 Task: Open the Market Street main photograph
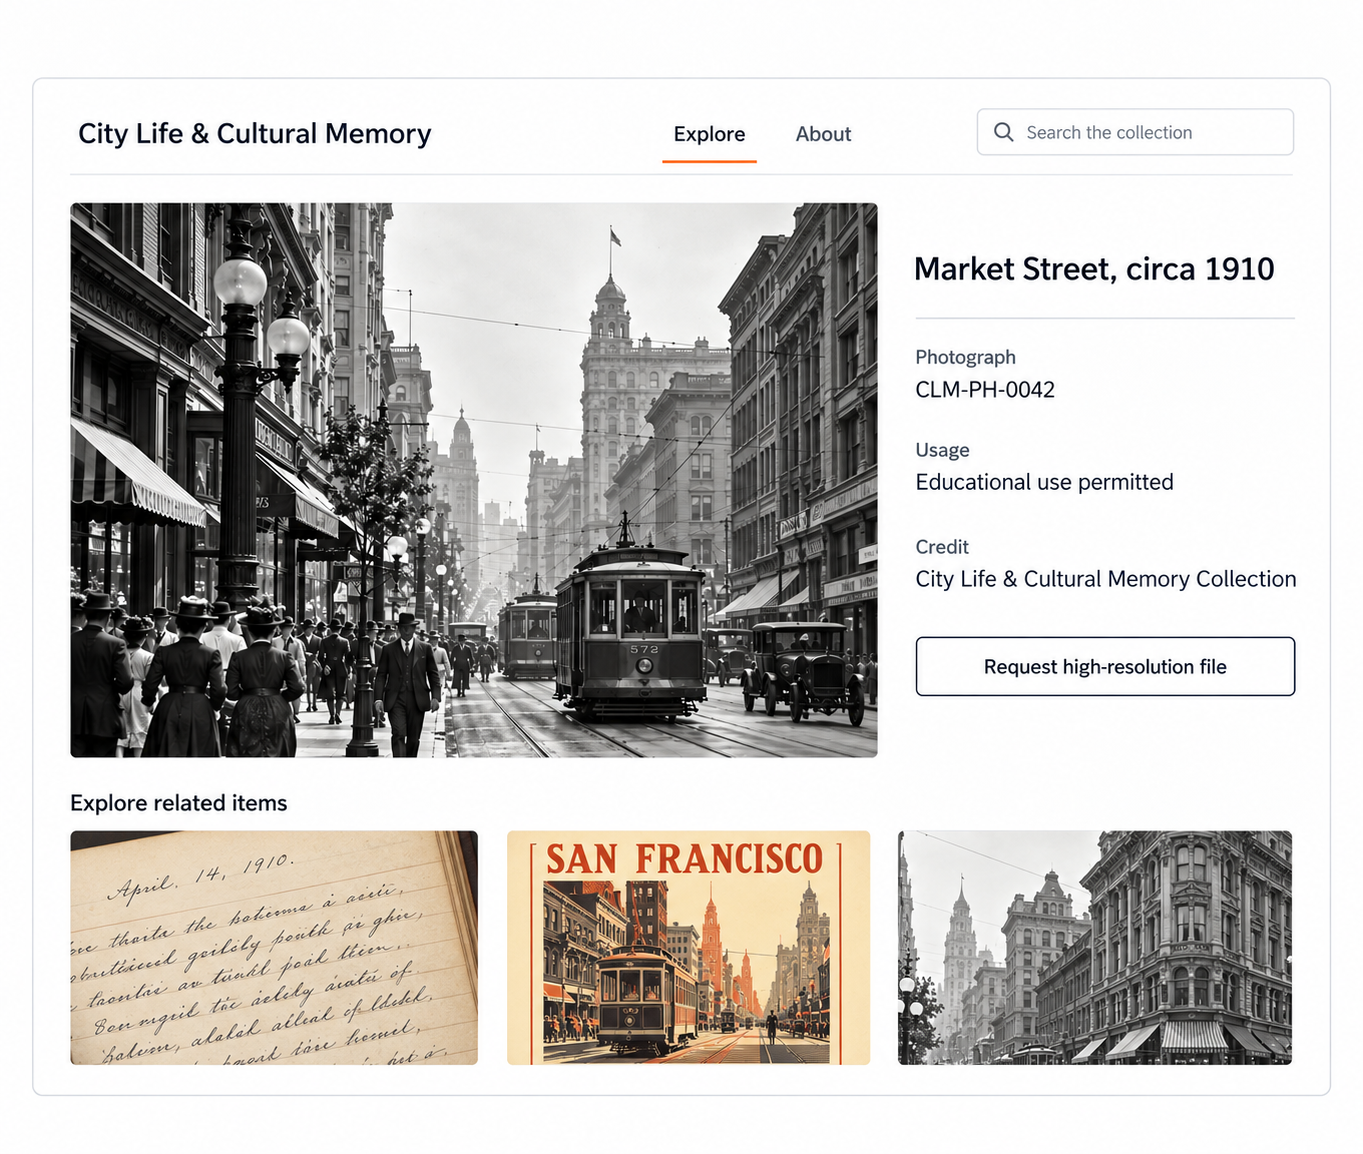click(x=474, y=480)
